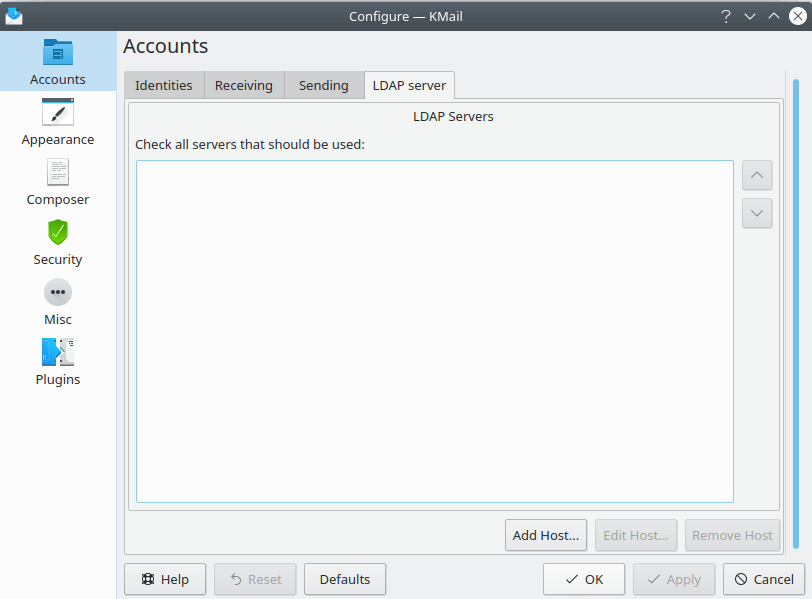Switch to the Sending tab
This screenshot has height=599, width=812.
[323, 85]
